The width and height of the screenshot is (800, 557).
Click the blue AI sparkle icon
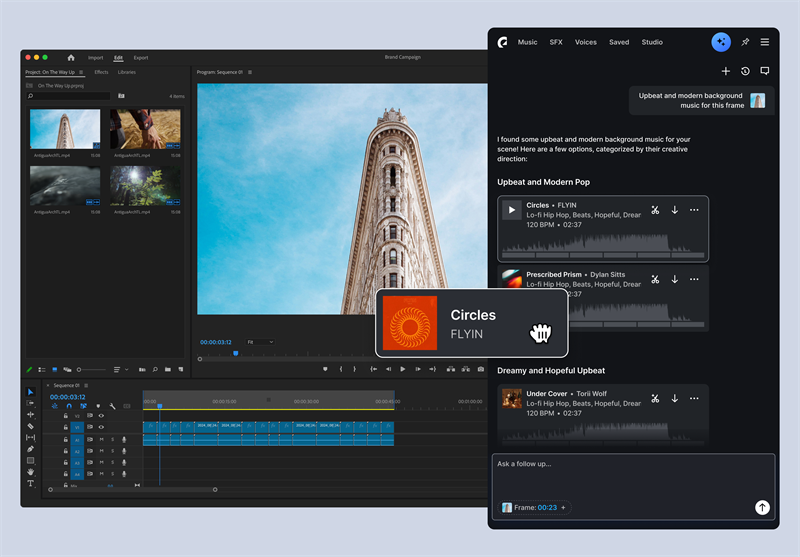[721, 42]
